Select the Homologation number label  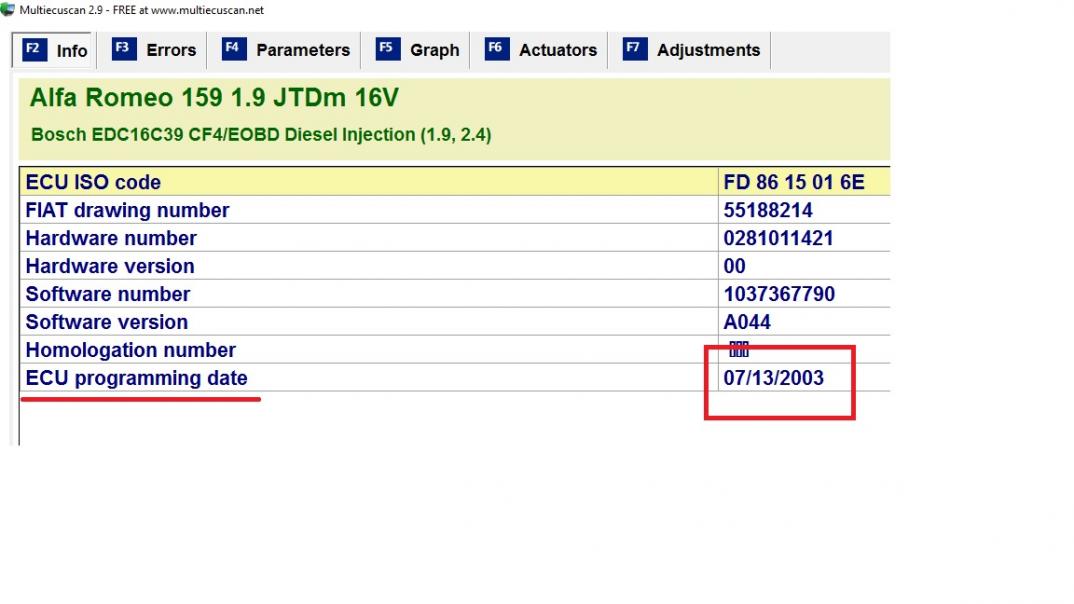point(130,350)
